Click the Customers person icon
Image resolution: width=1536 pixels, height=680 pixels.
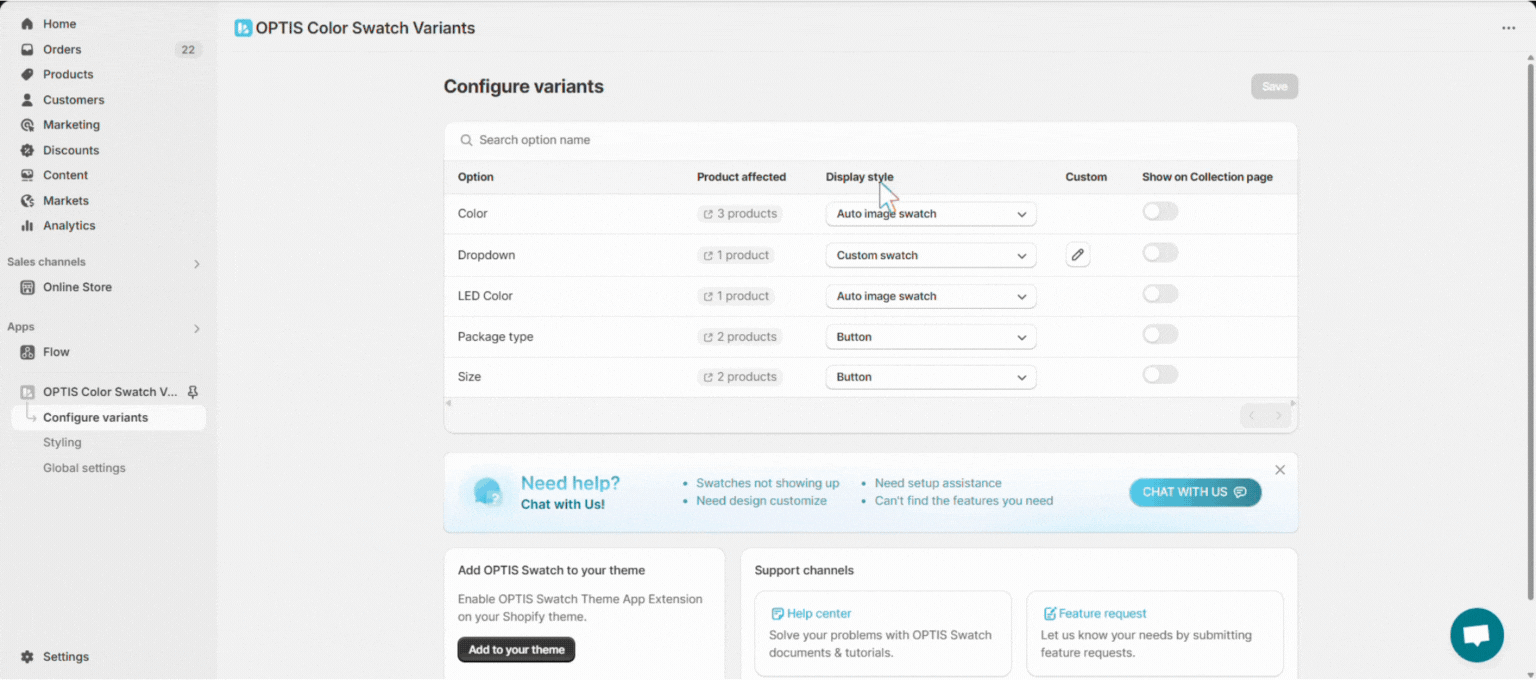click(x=27, y=100)
